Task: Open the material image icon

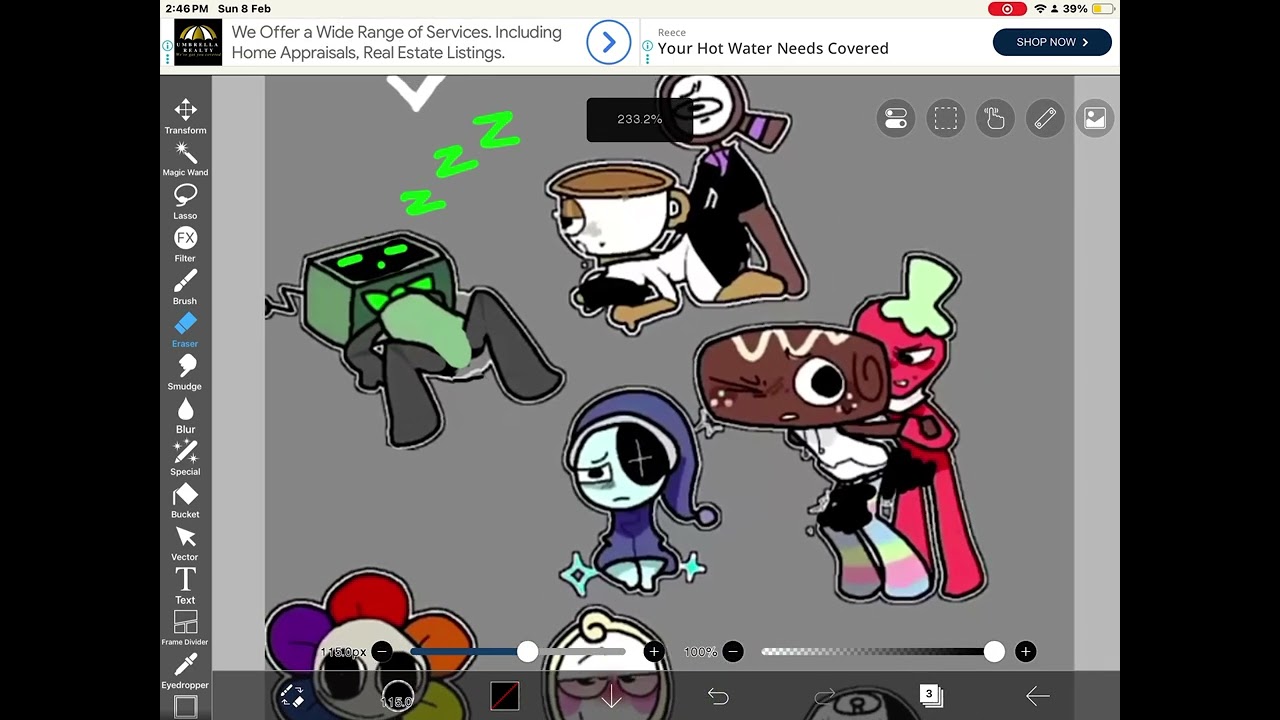Action: coord(1095,119)
